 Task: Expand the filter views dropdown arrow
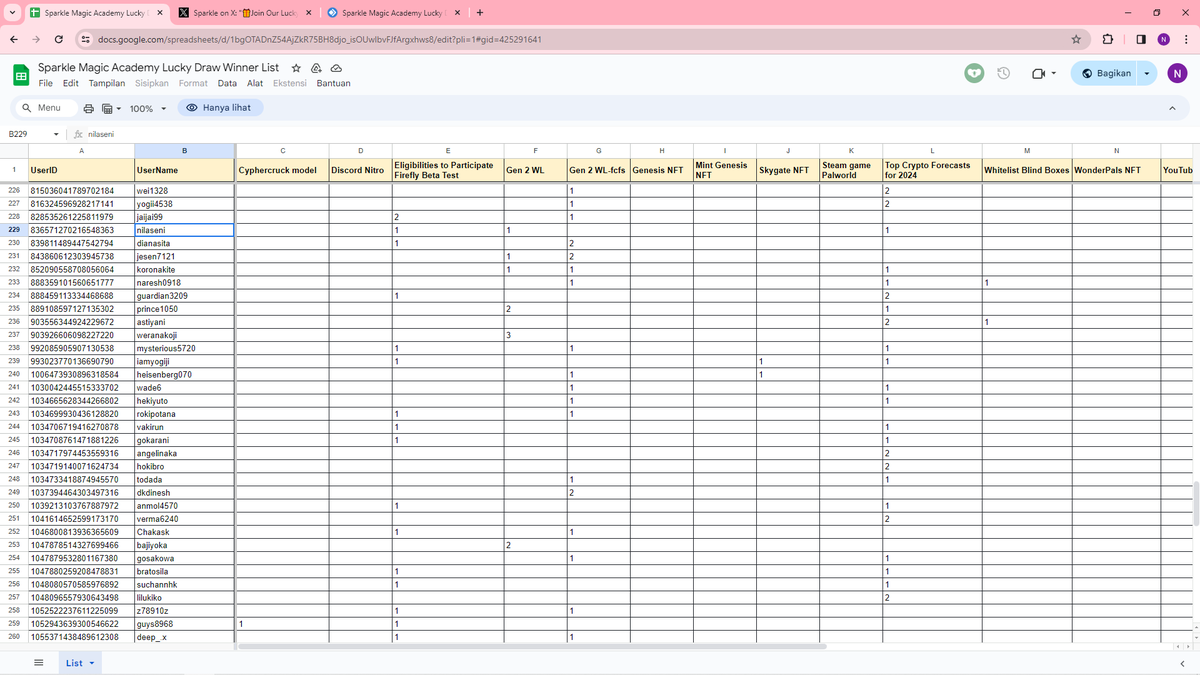tap(119, 108)
